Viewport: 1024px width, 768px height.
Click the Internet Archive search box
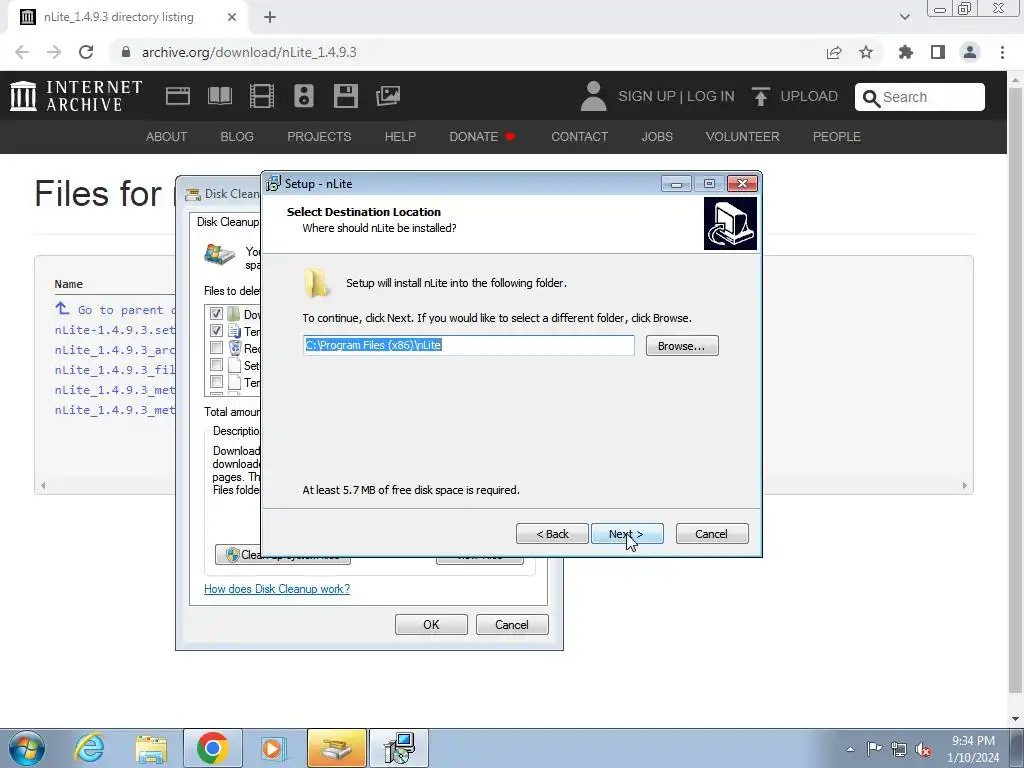pos(920,97)
